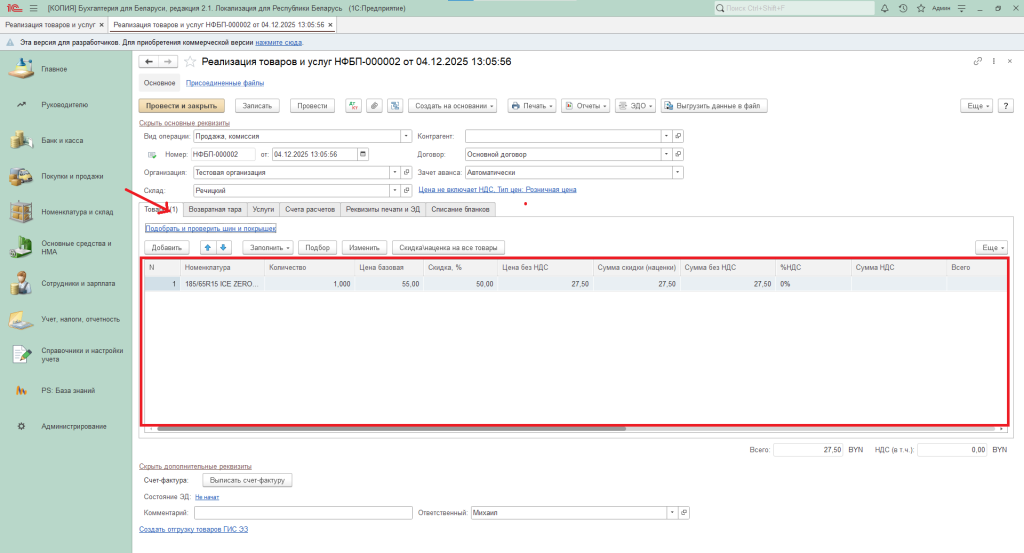Switch to the Счета расчетов tab
Screen dimensions: 1024x553
pos(309,210)
